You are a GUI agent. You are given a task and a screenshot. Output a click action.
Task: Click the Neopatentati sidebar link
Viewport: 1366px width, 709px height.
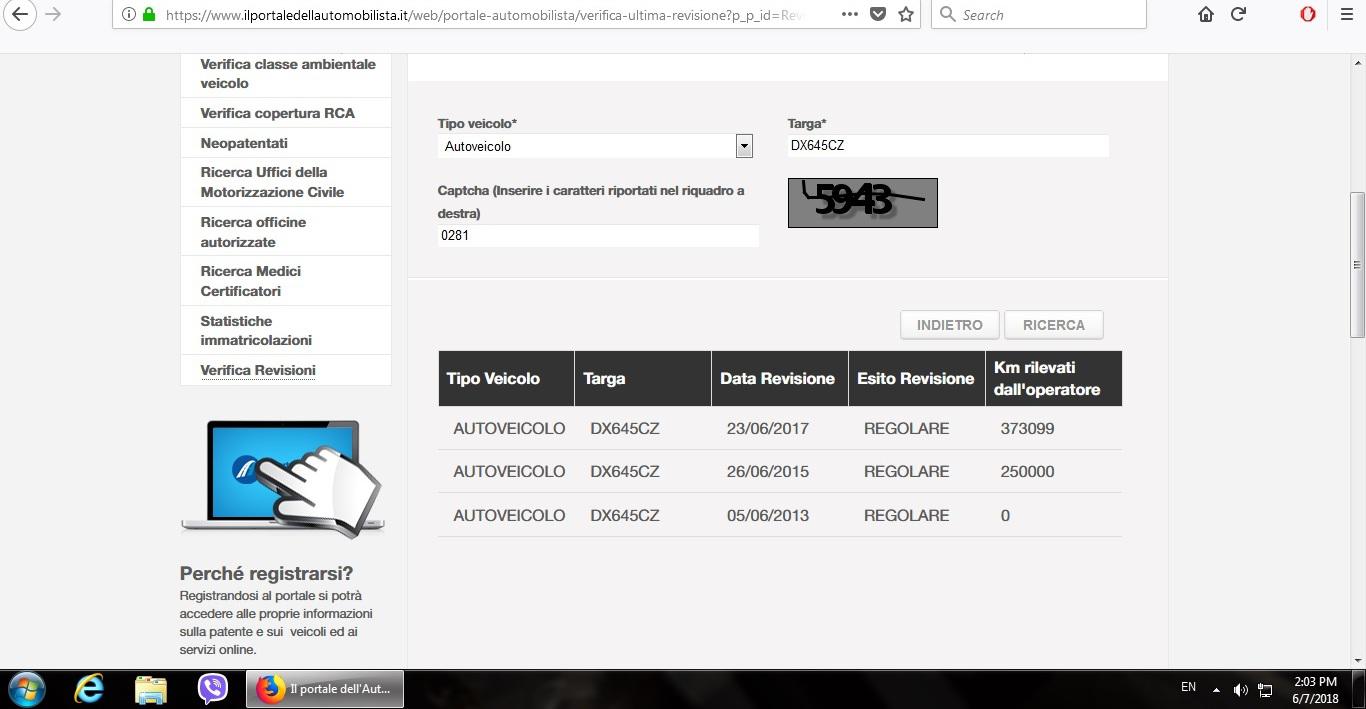pyautogui.click(x=244, y=143)
